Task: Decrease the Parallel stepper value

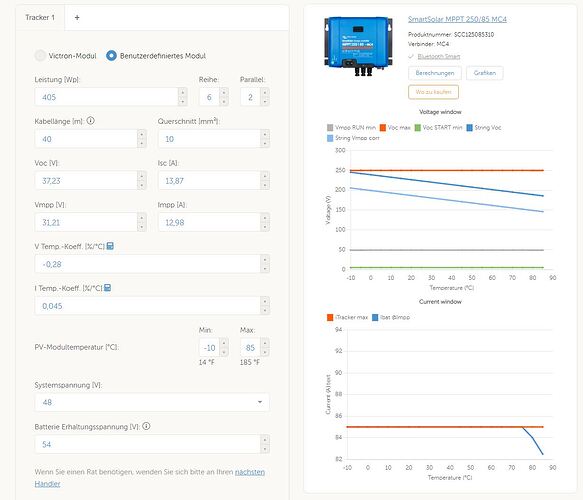Action: point(265,101)
